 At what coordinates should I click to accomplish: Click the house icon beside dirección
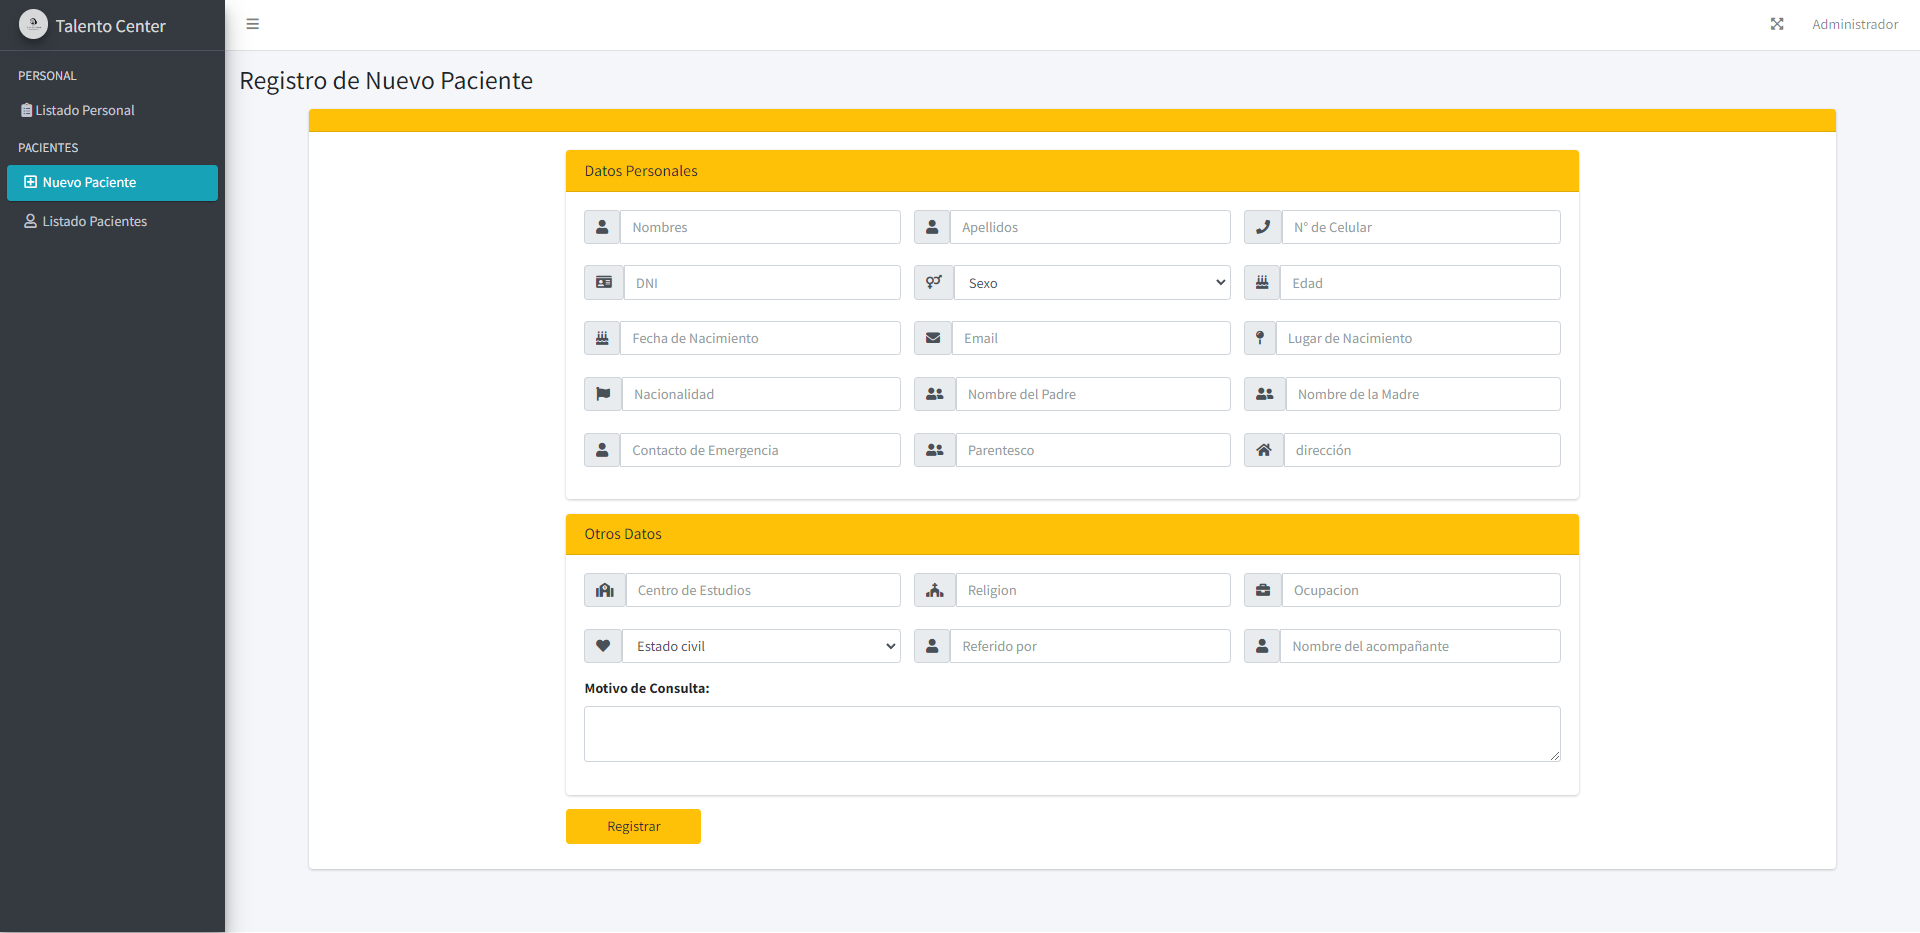(x=1264, y=450)
